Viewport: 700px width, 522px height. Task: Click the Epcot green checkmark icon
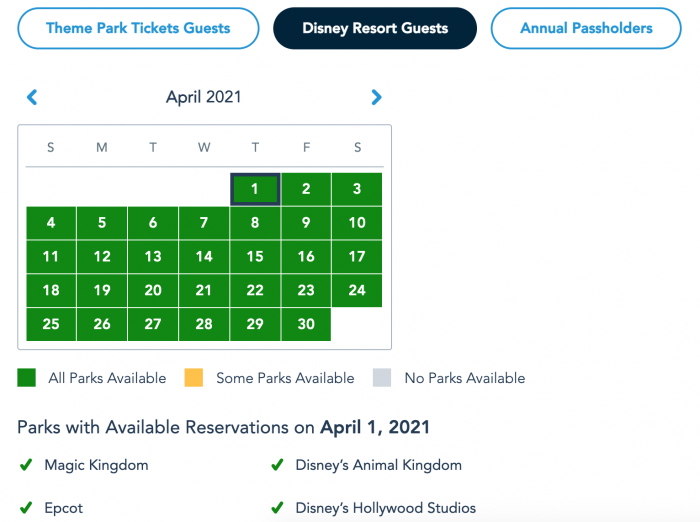tap(26, 508)
